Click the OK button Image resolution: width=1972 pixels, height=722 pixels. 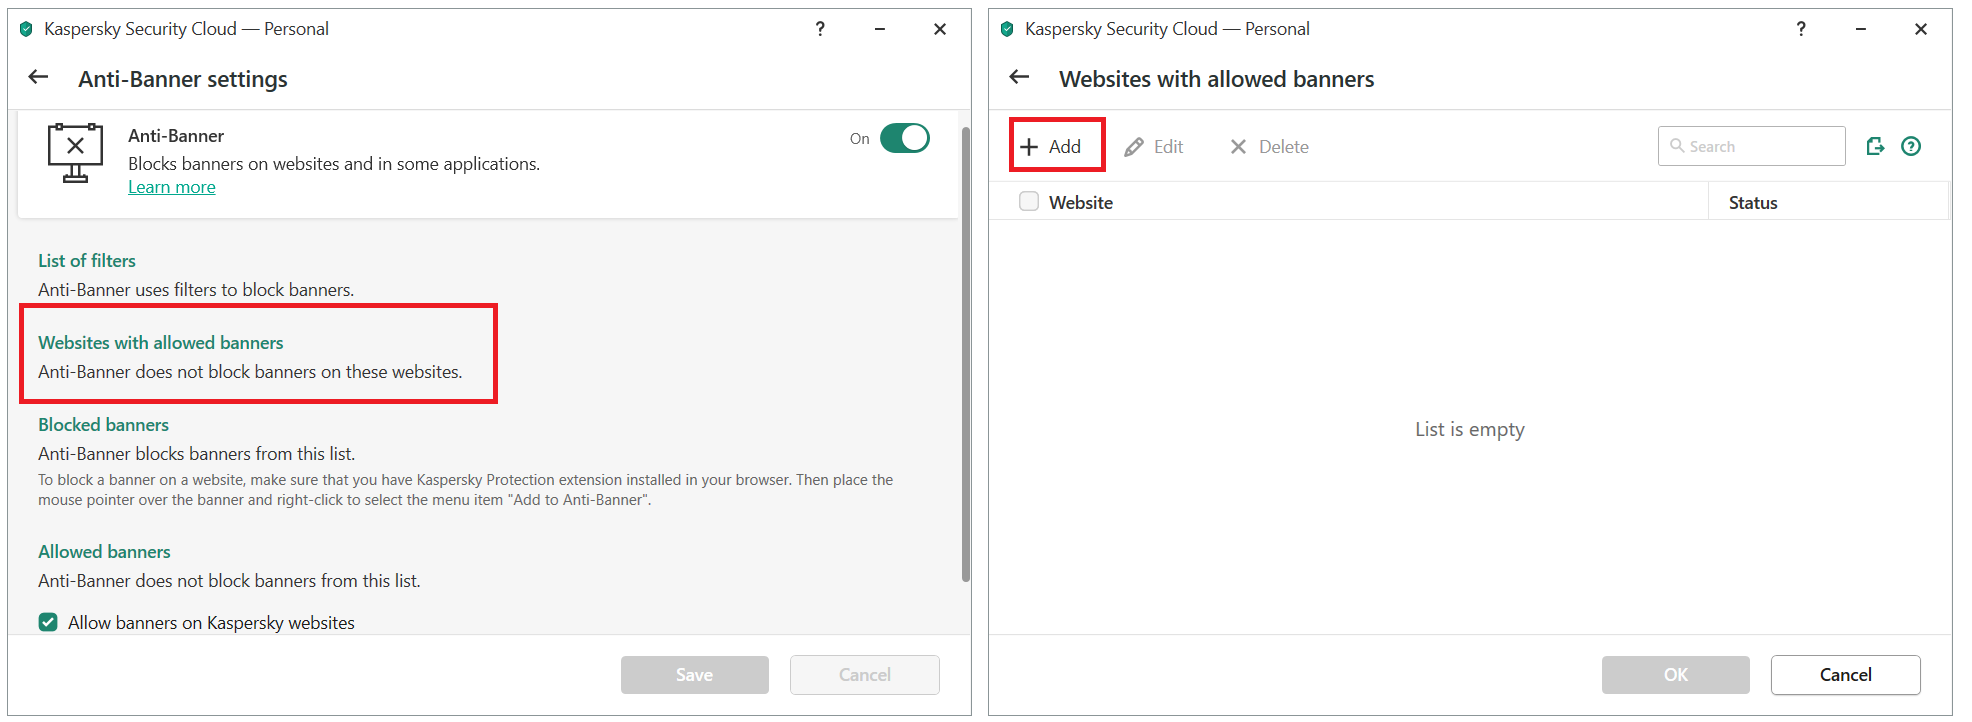(x=1676, y=675)
